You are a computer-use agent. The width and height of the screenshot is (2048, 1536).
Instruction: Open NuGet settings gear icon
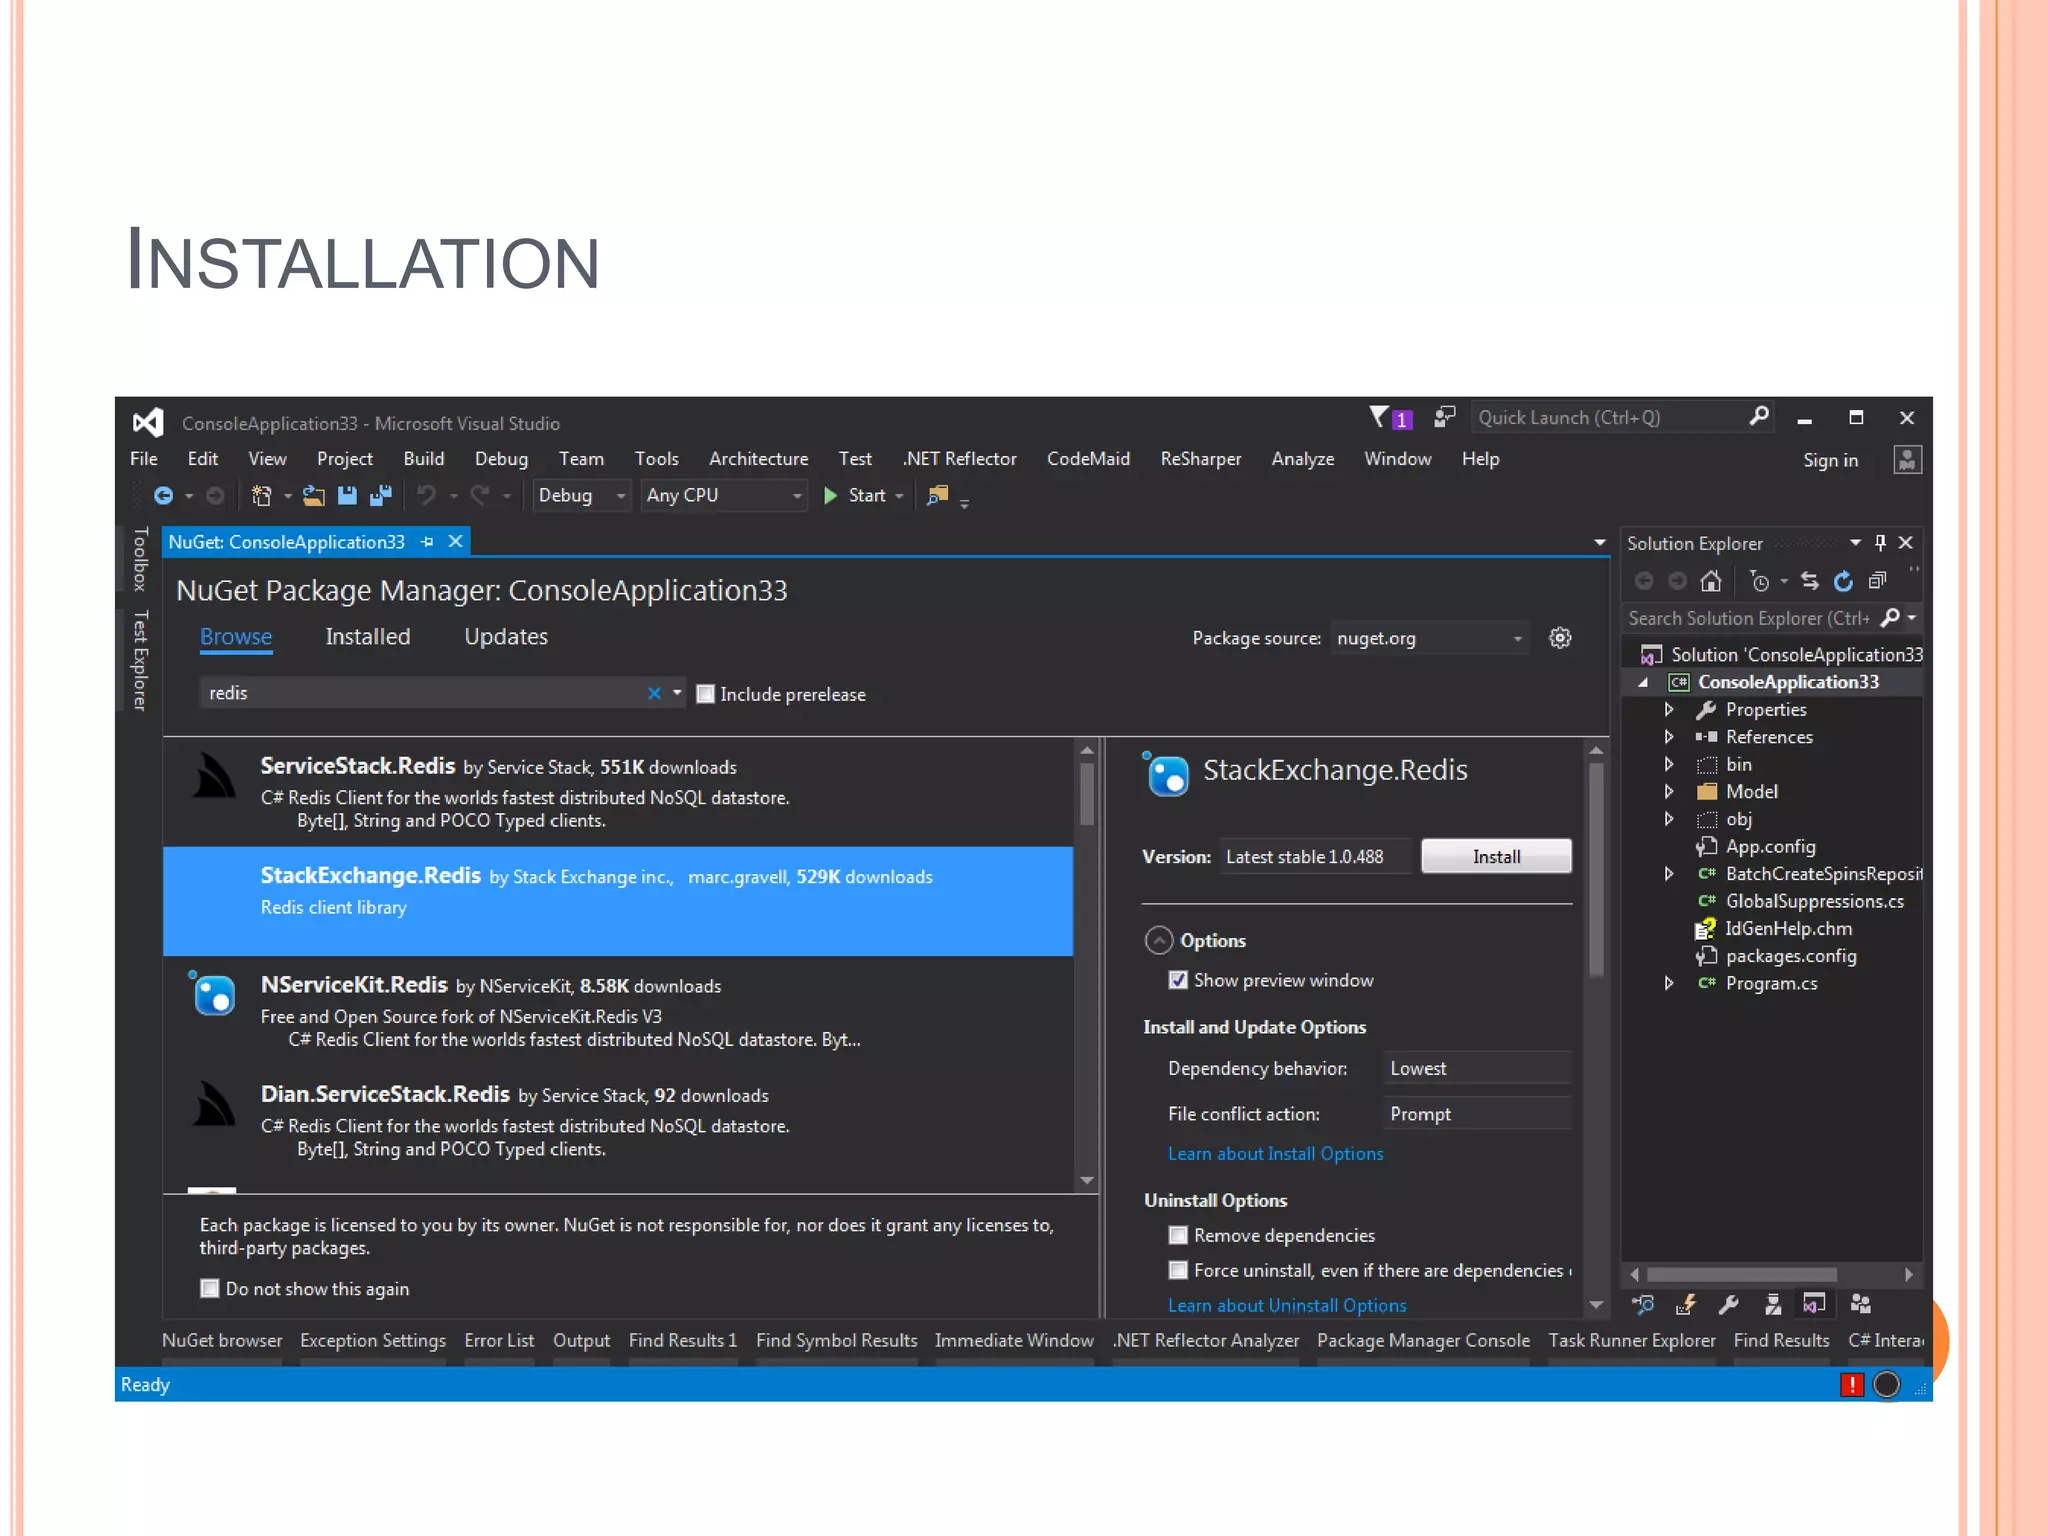click(x=1560, y=638)
